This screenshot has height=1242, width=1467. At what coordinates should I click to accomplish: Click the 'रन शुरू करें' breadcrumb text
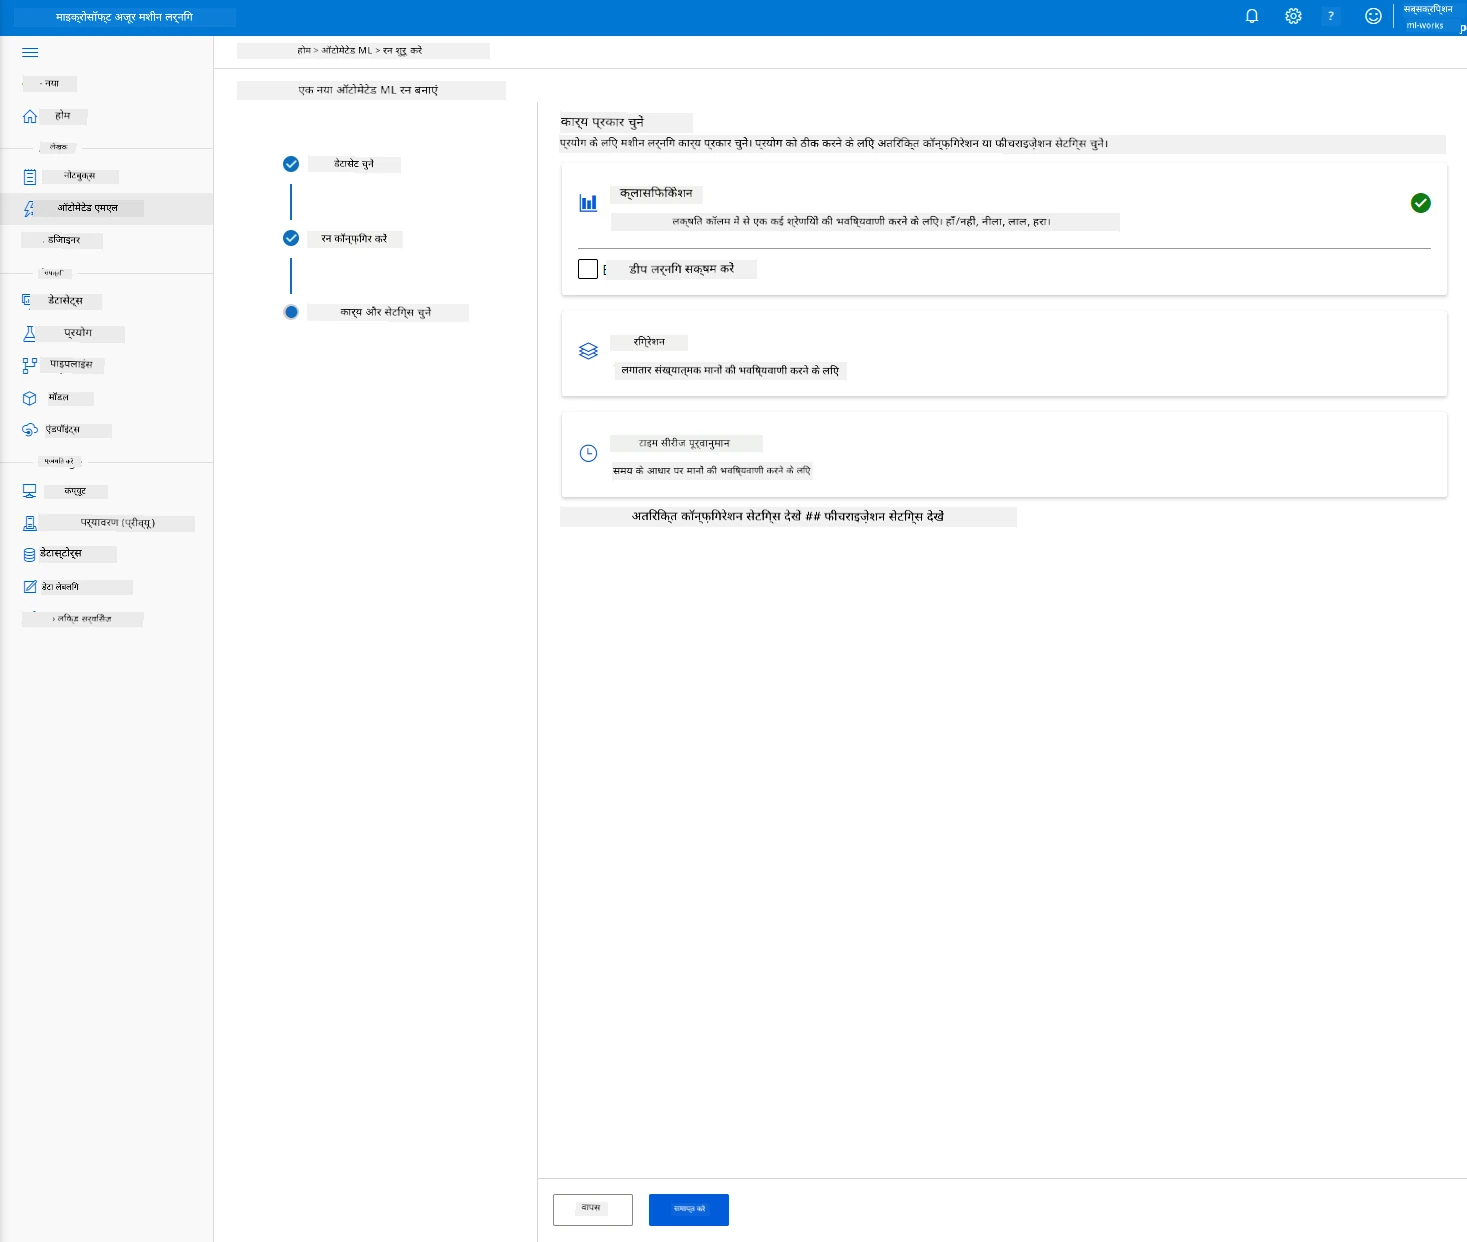point(402,50)
